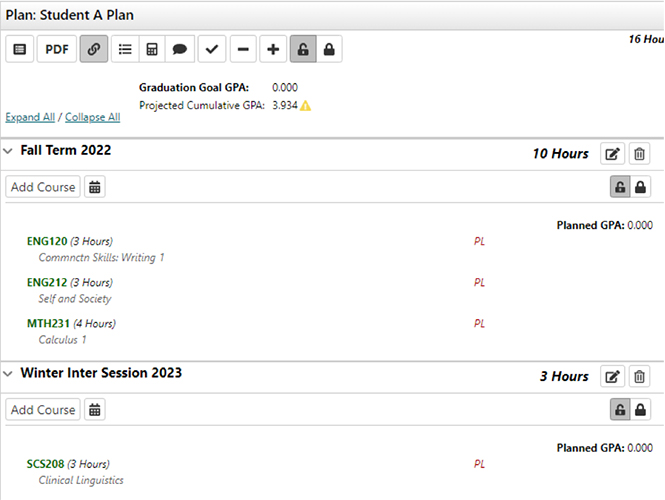665x500 pixels.
Task: Collapse the Winter Inter Session 2023 section
Action: [x=8, y=374]
